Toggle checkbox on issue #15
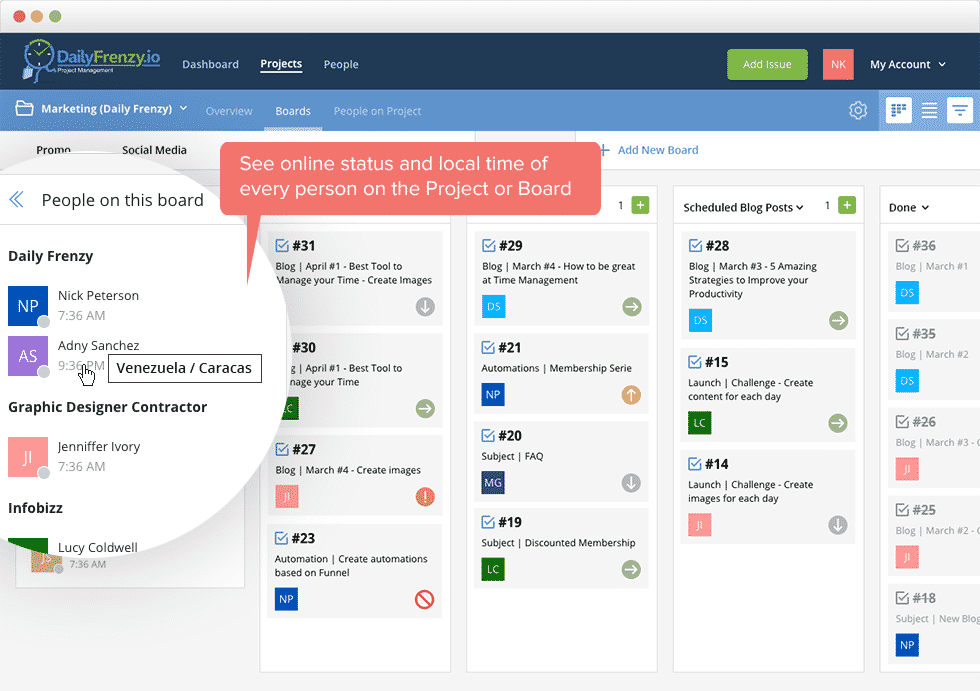This screenshot has height=691, width=980. point(694,362)
